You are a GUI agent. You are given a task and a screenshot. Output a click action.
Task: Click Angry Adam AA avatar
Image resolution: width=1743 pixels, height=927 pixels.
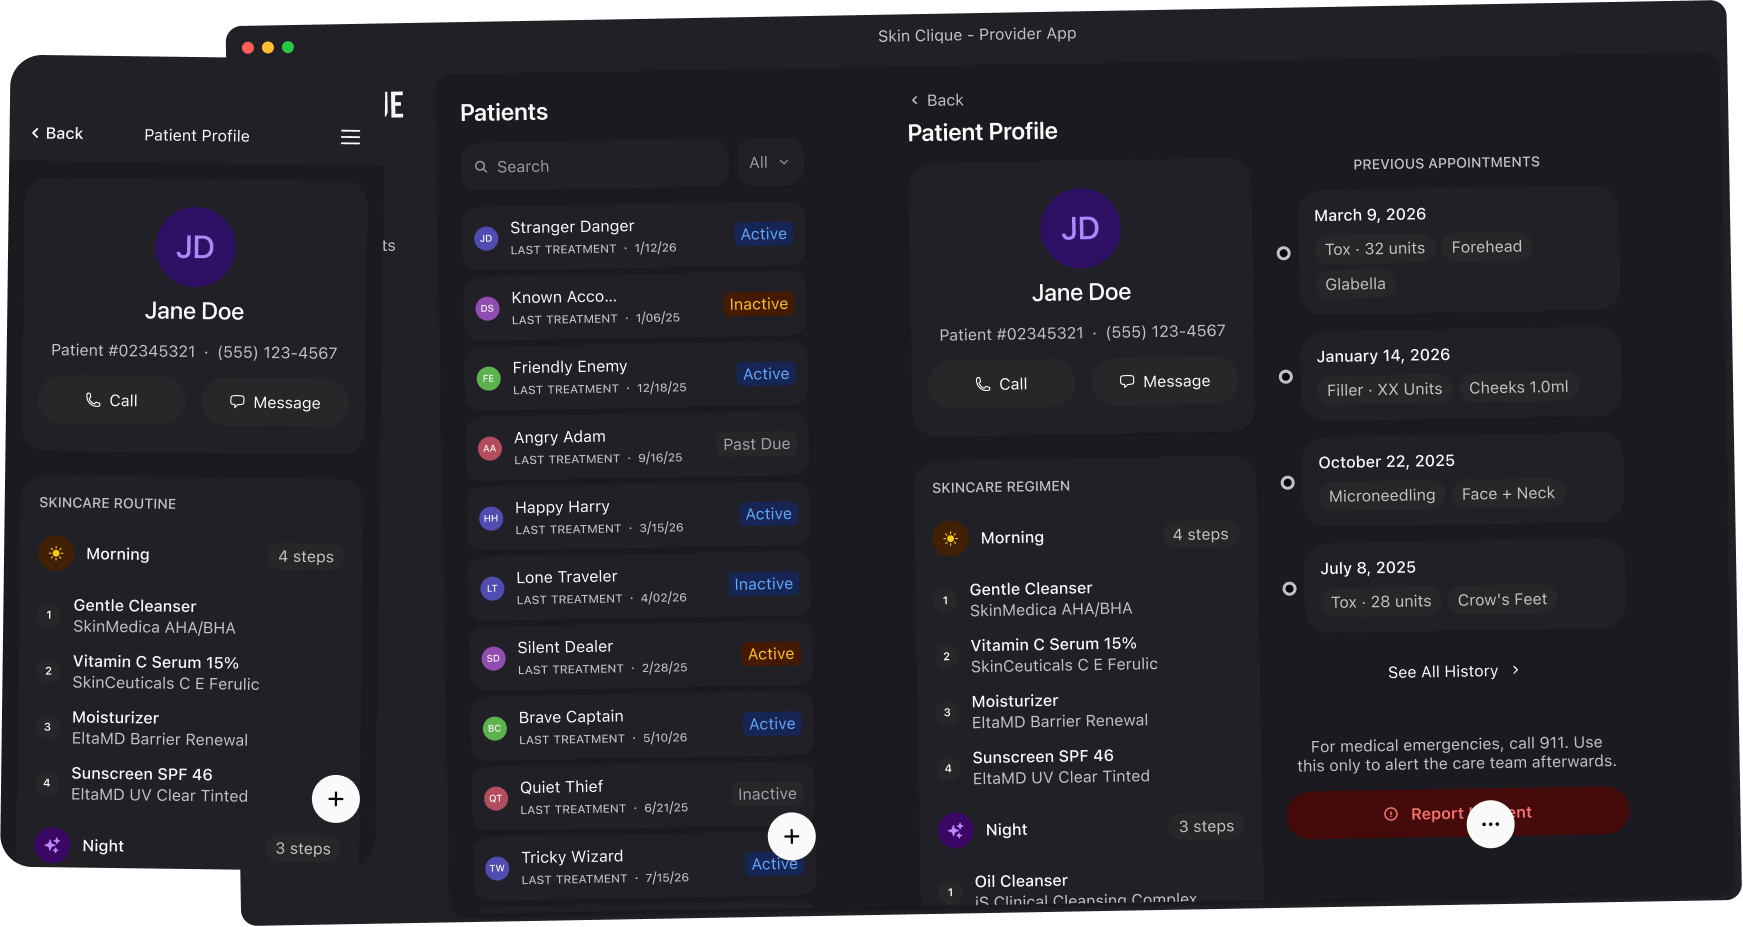[489, 448]
